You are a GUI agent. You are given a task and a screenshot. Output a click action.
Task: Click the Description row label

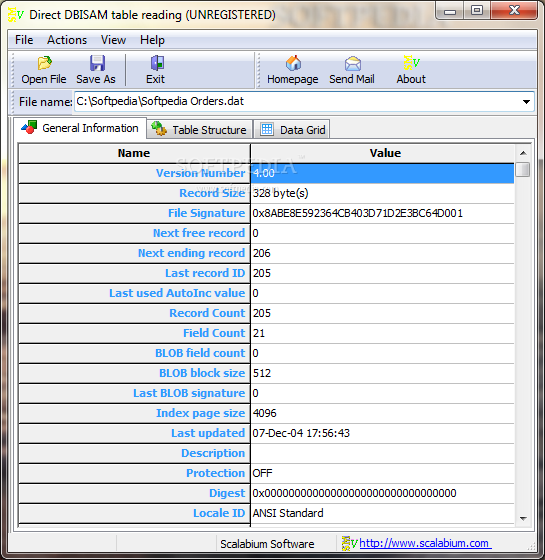tap(134, 454)
